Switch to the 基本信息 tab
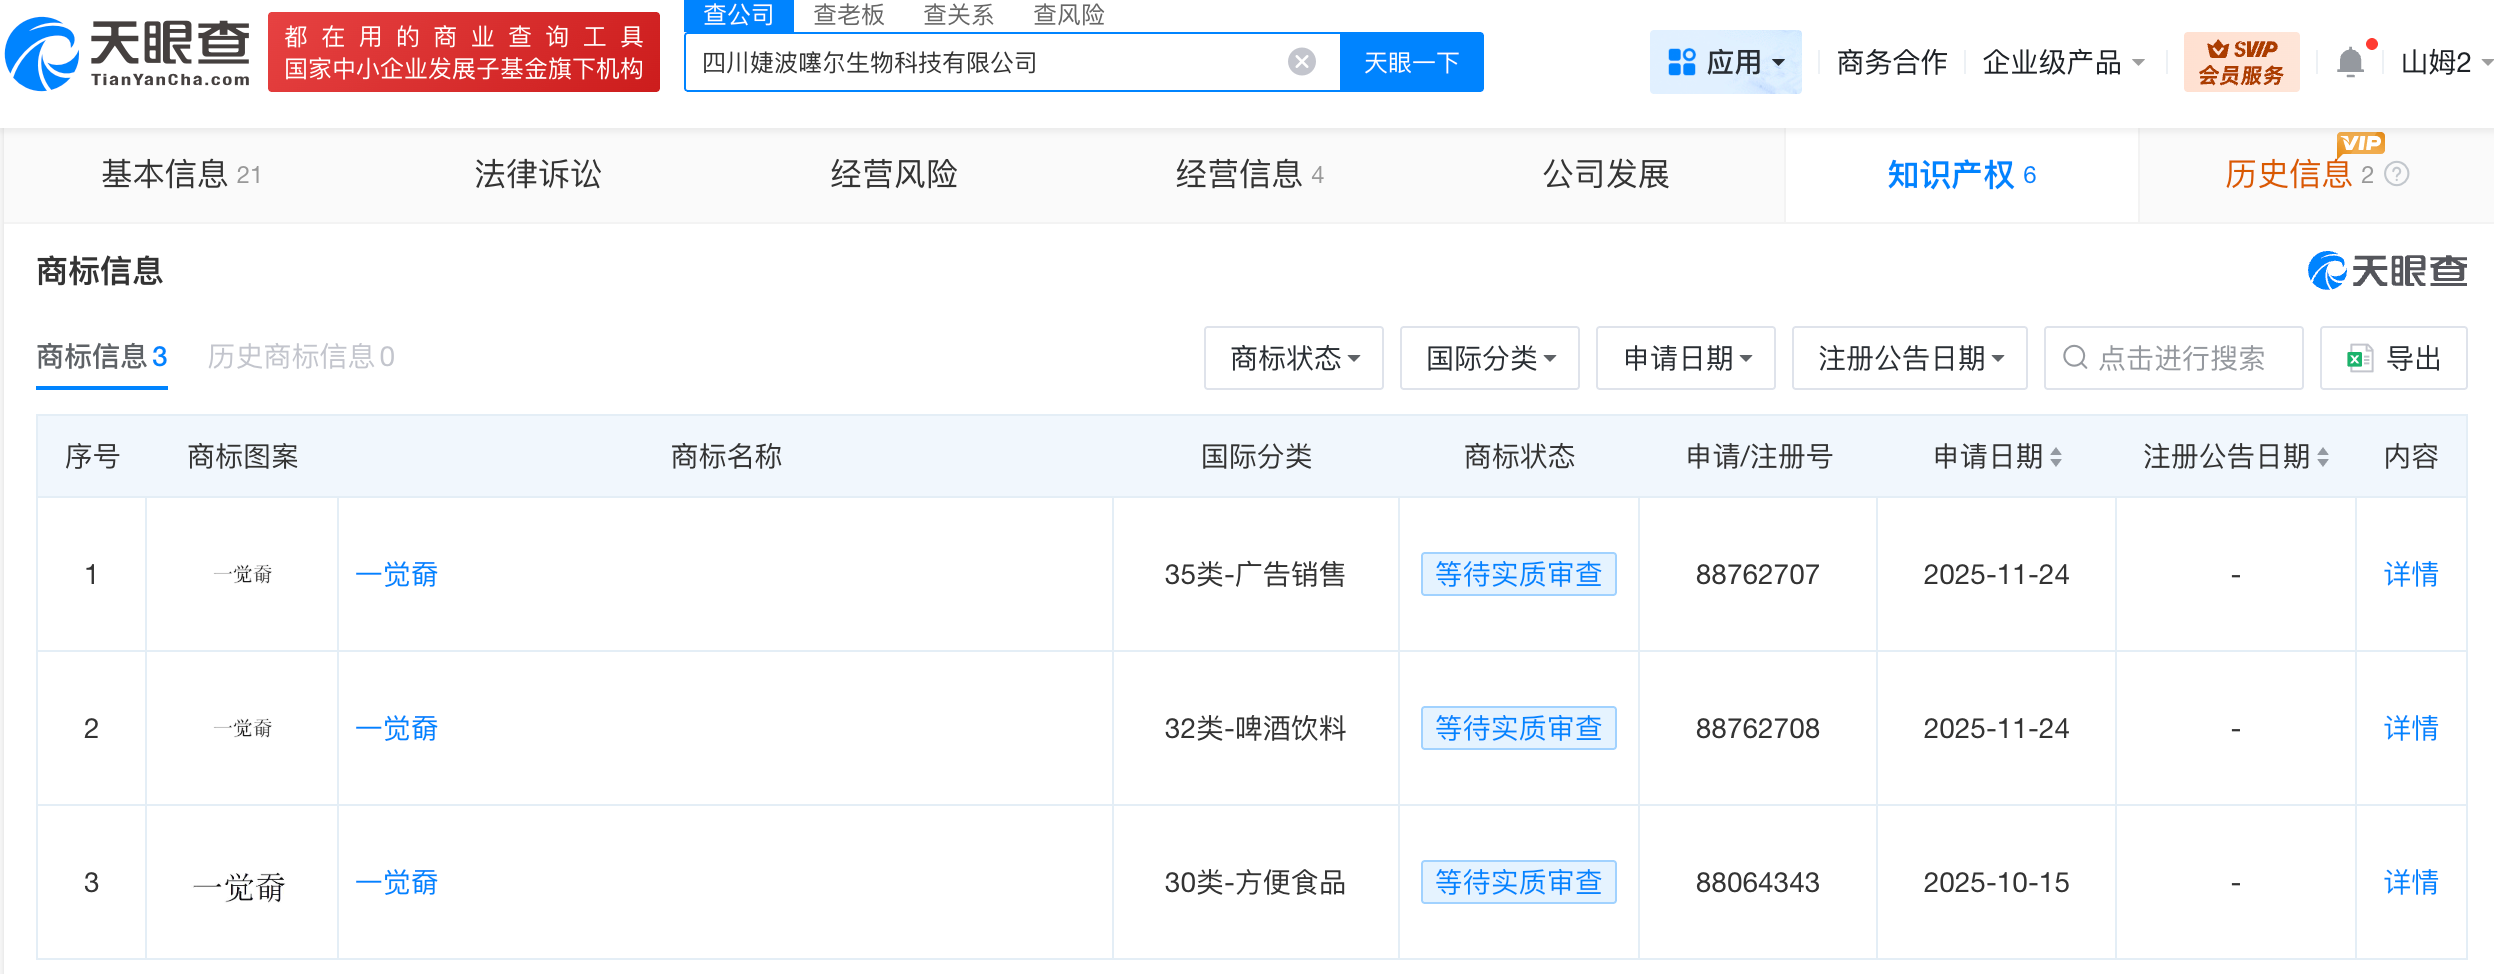Screen dimensions: 2494x974 [x=180, y=175]
